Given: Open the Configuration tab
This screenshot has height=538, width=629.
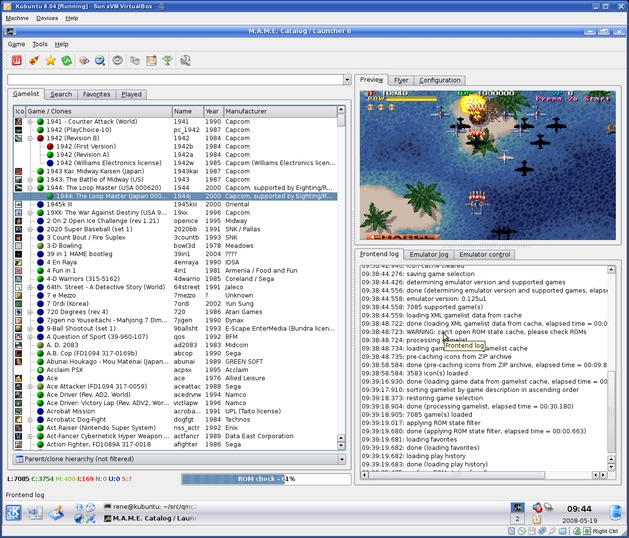Looking at the screenshot, I should click(440, 80).
